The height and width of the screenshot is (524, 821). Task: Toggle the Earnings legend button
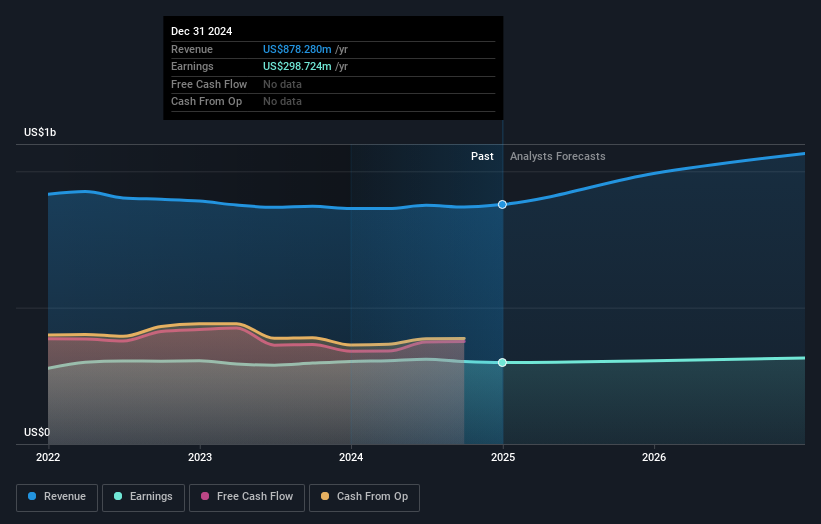(143, 497)
